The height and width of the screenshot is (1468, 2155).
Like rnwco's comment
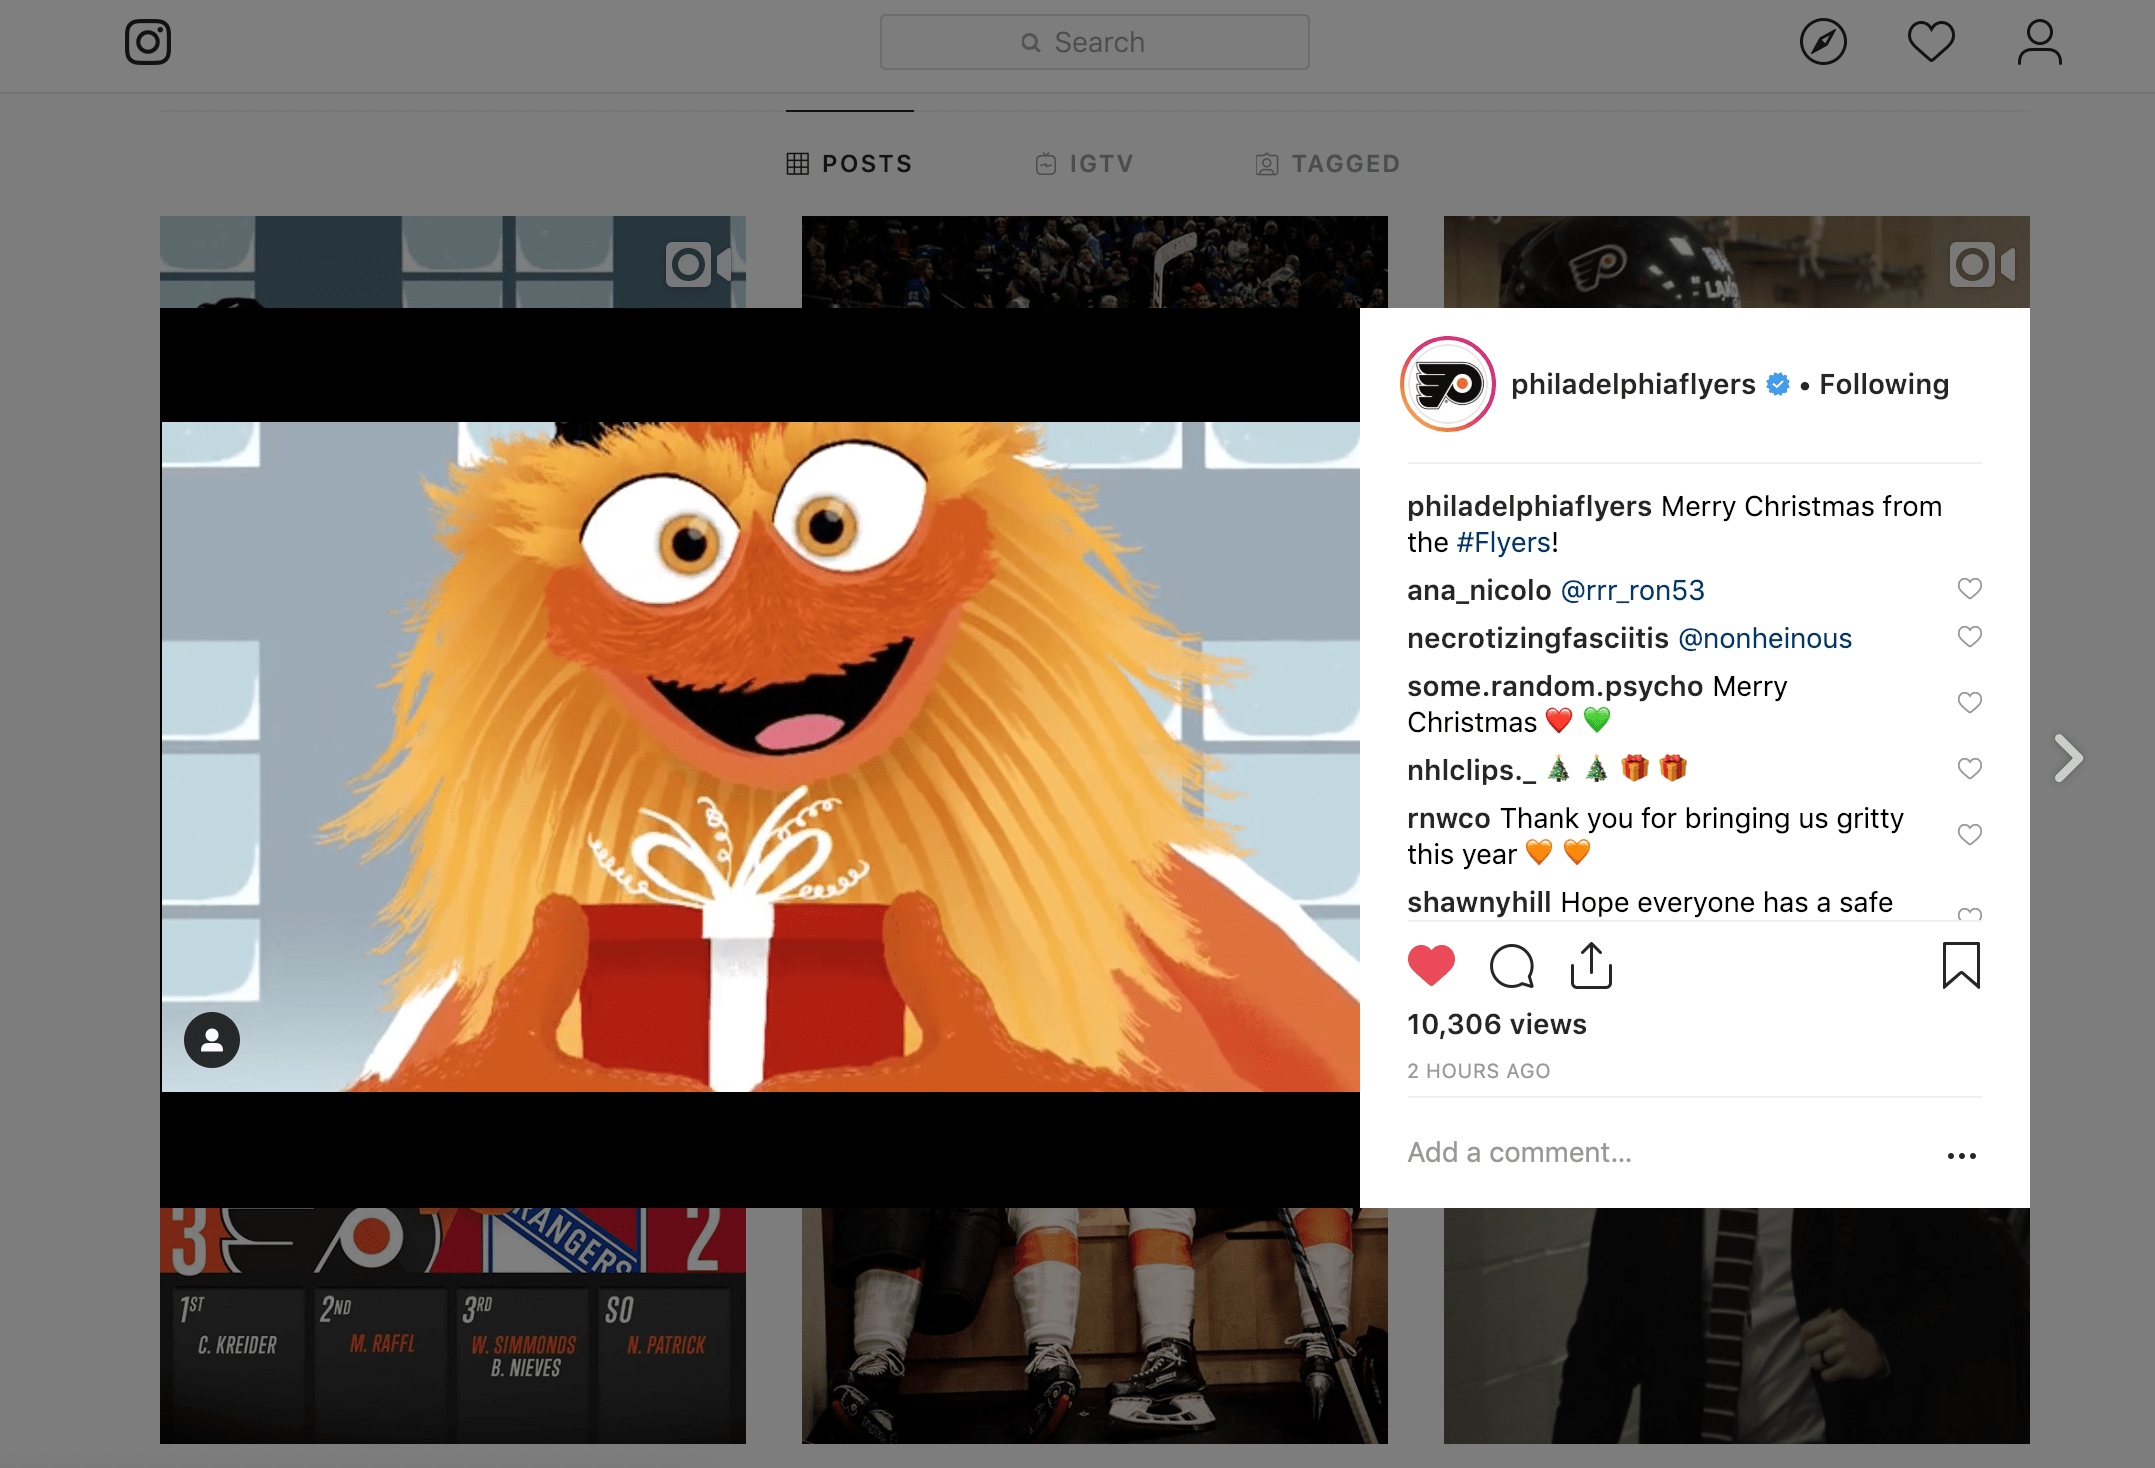coord(1969,834)
